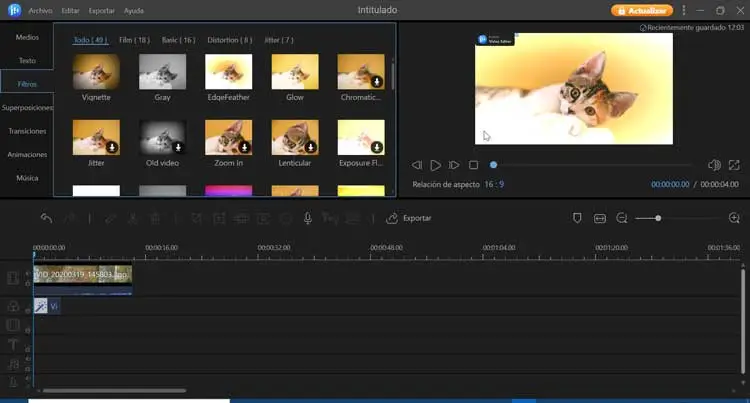Click the preview playback position slider handle
The image size is (750, 403).
coord(493,165)
